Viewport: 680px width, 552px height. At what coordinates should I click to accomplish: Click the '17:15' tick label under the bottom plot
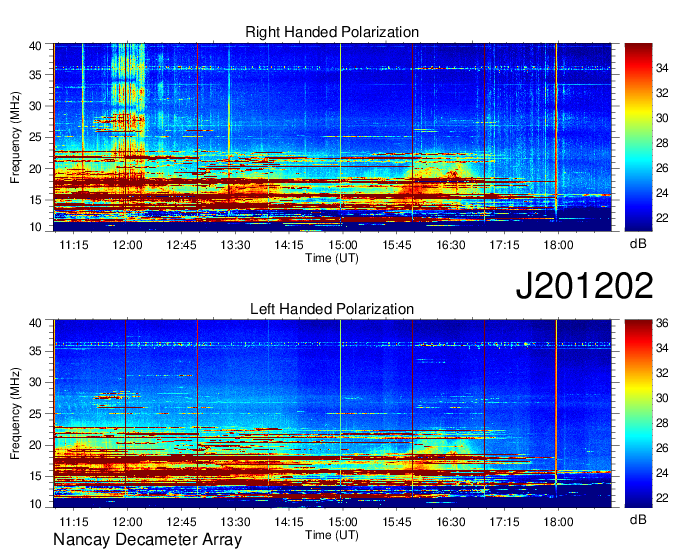(x=504, y=522)
